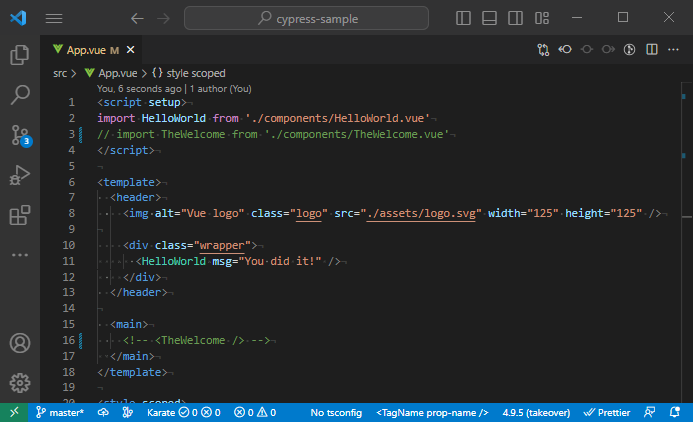Image resolution: width=693 pixels, height=422 pixels.
Task: Open notifications bell in status bar
Action: [x=674, y=412]
